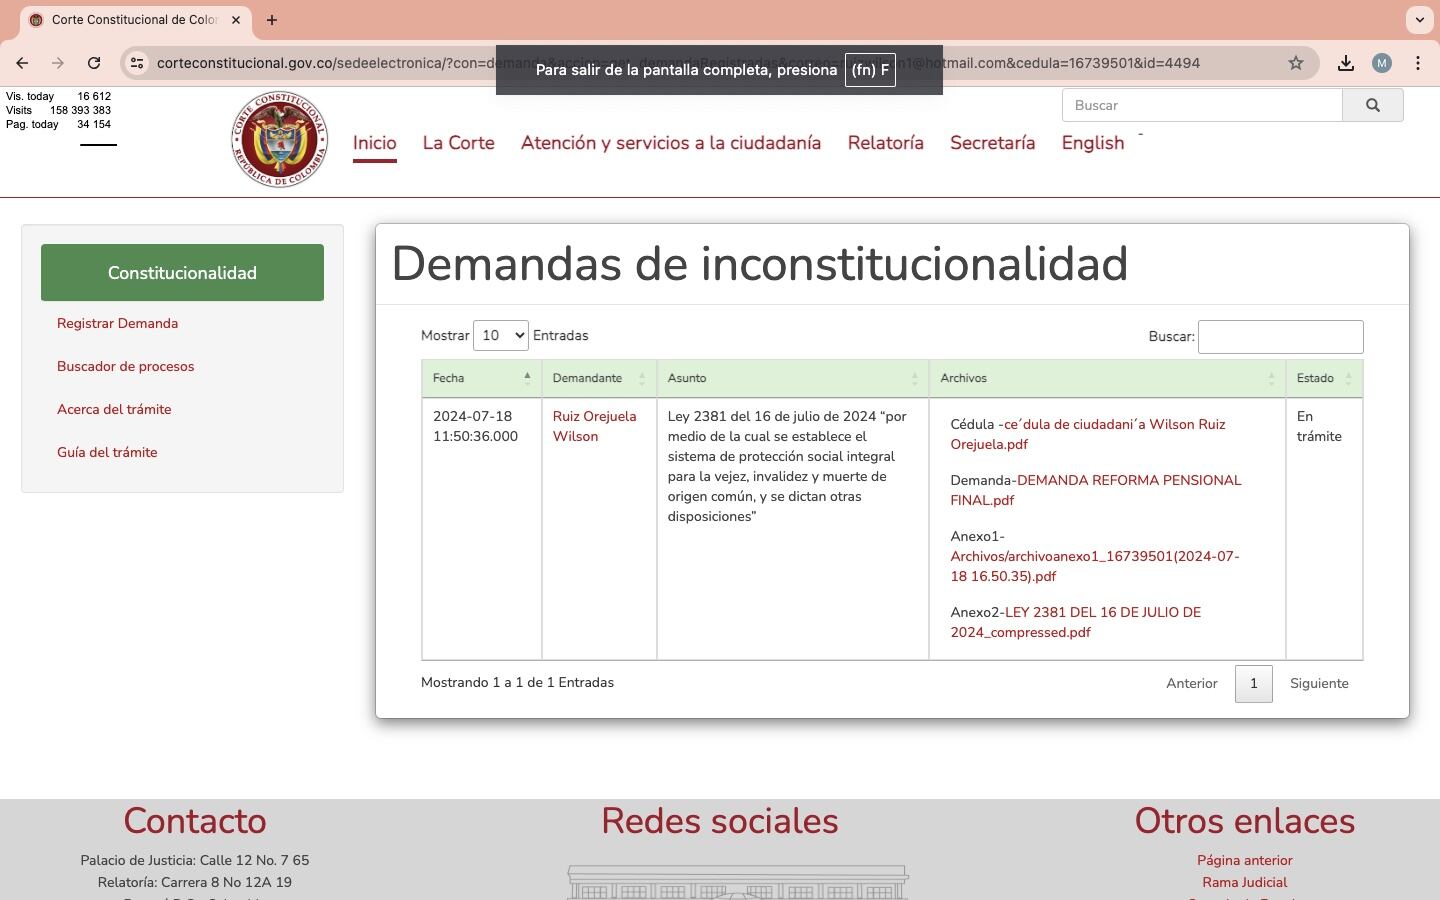Open the Relatoría menu item
The width and height of the screenshot is (1440, 900).
click(885, 143)
